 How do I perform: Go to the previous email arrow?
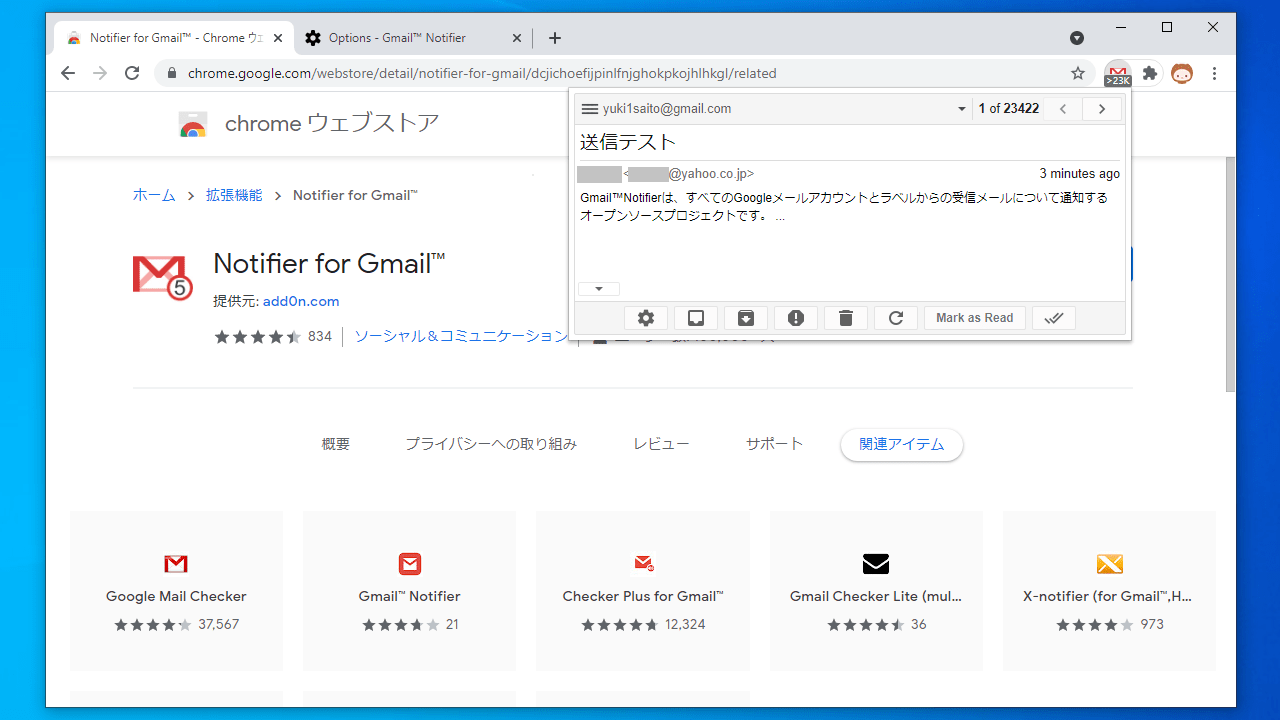1063,109
